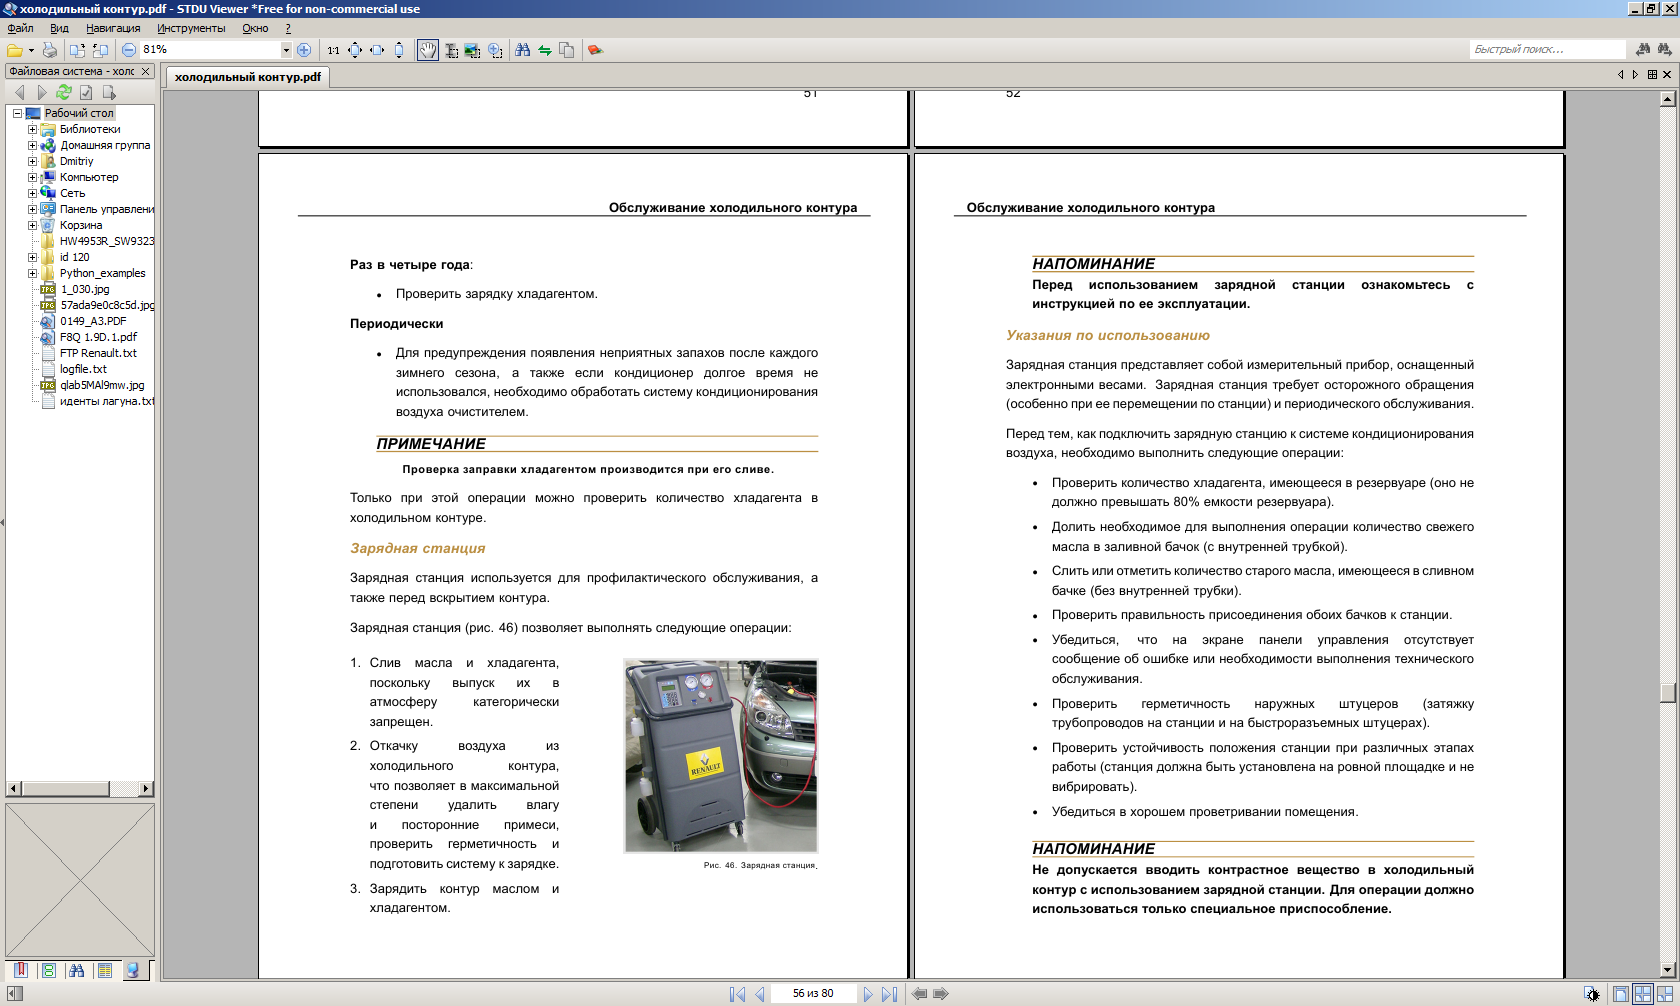Viewport: 1680px width, 1006px height.
Task: Open the Окно menu
Action: click(255, 28)
